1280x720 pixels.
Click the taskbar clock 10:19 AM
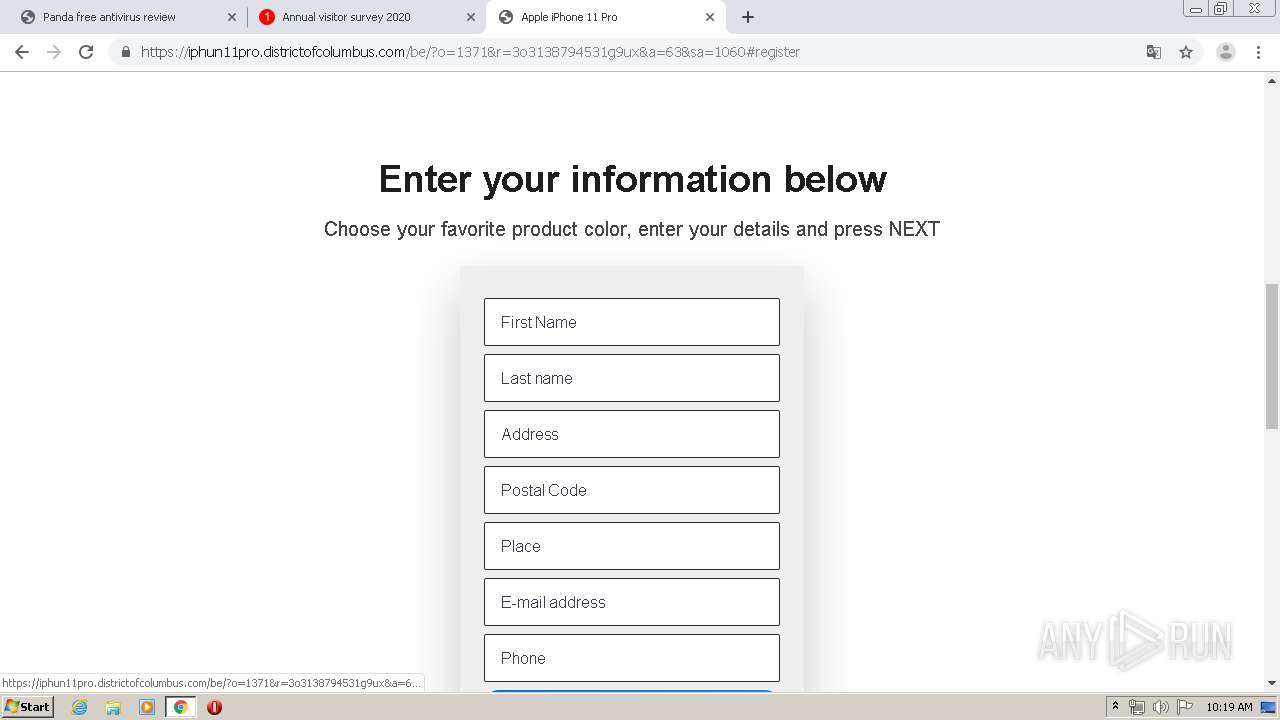click(x=1229, y=707)
